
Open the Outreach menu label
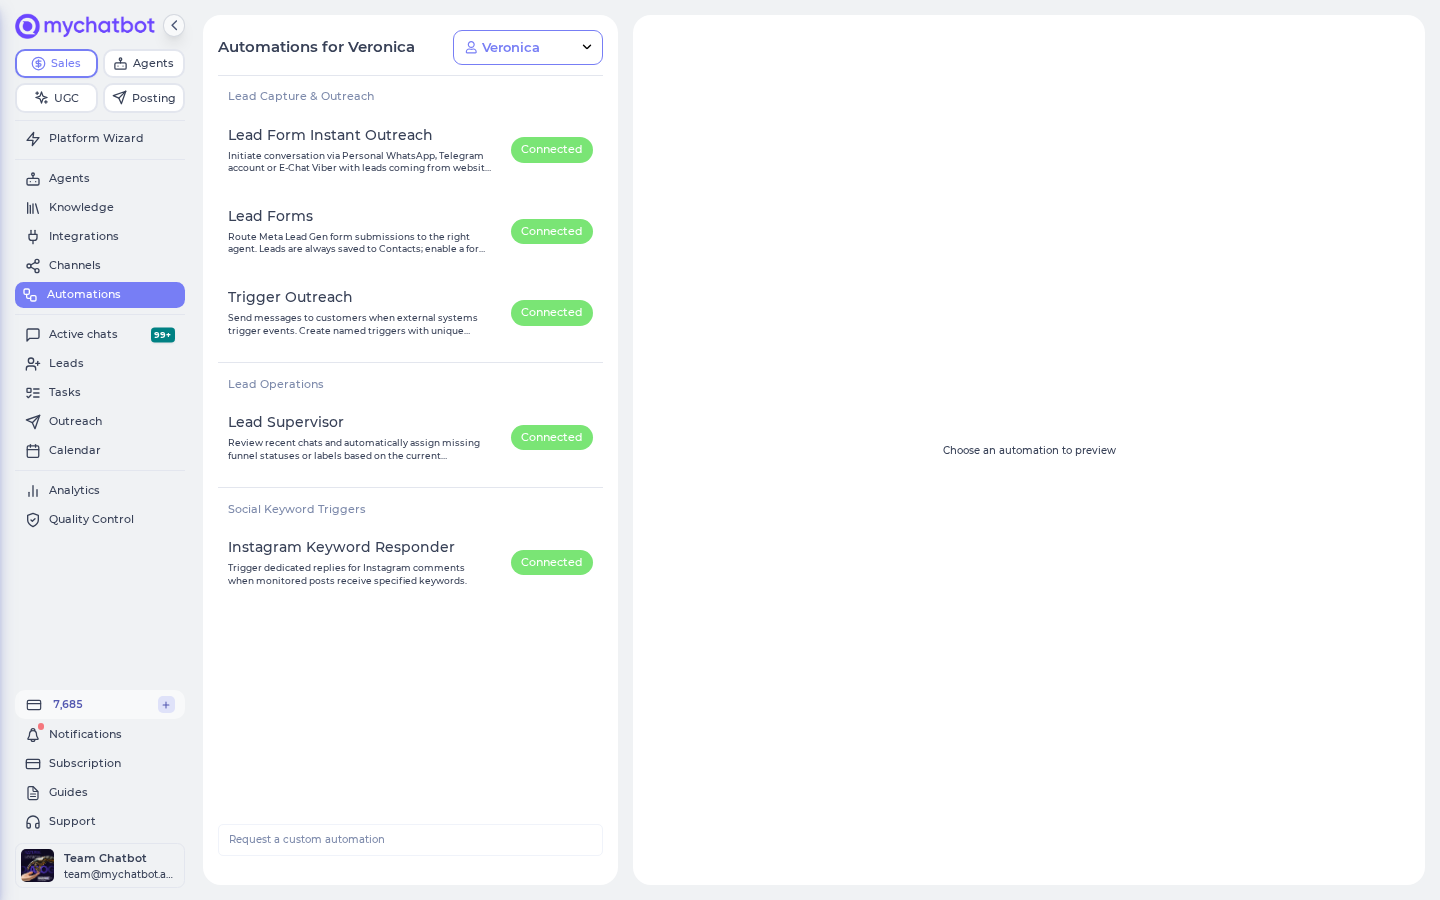75,422
